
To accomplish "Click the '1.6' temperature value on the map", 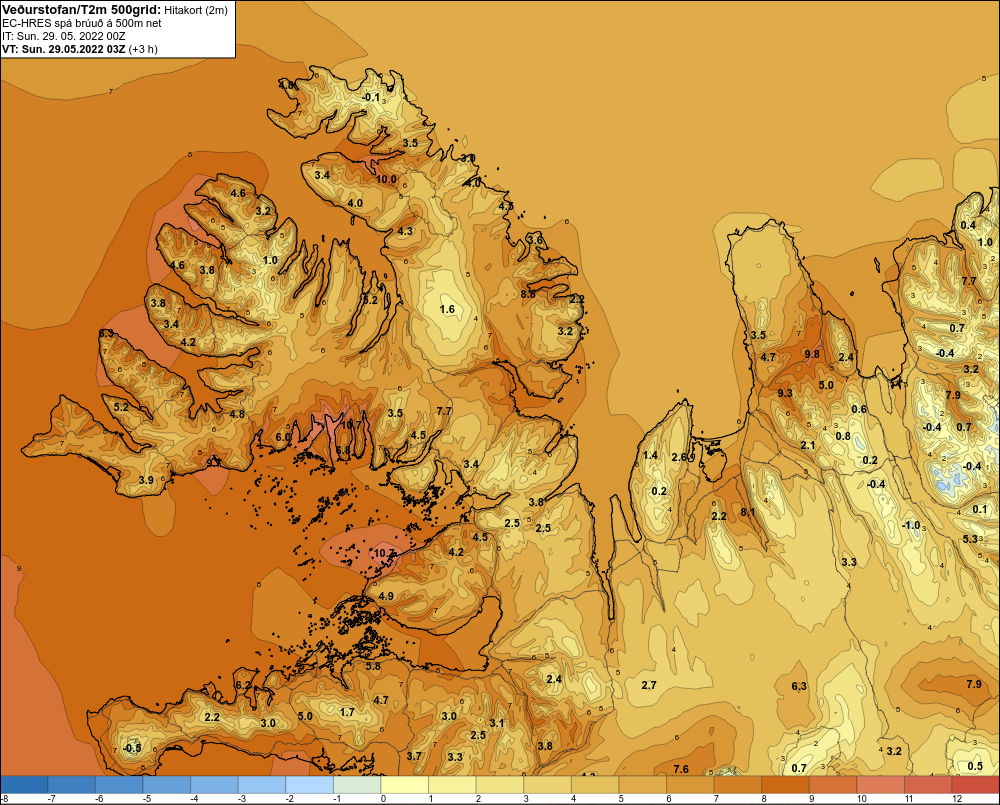I will (447, 309).
